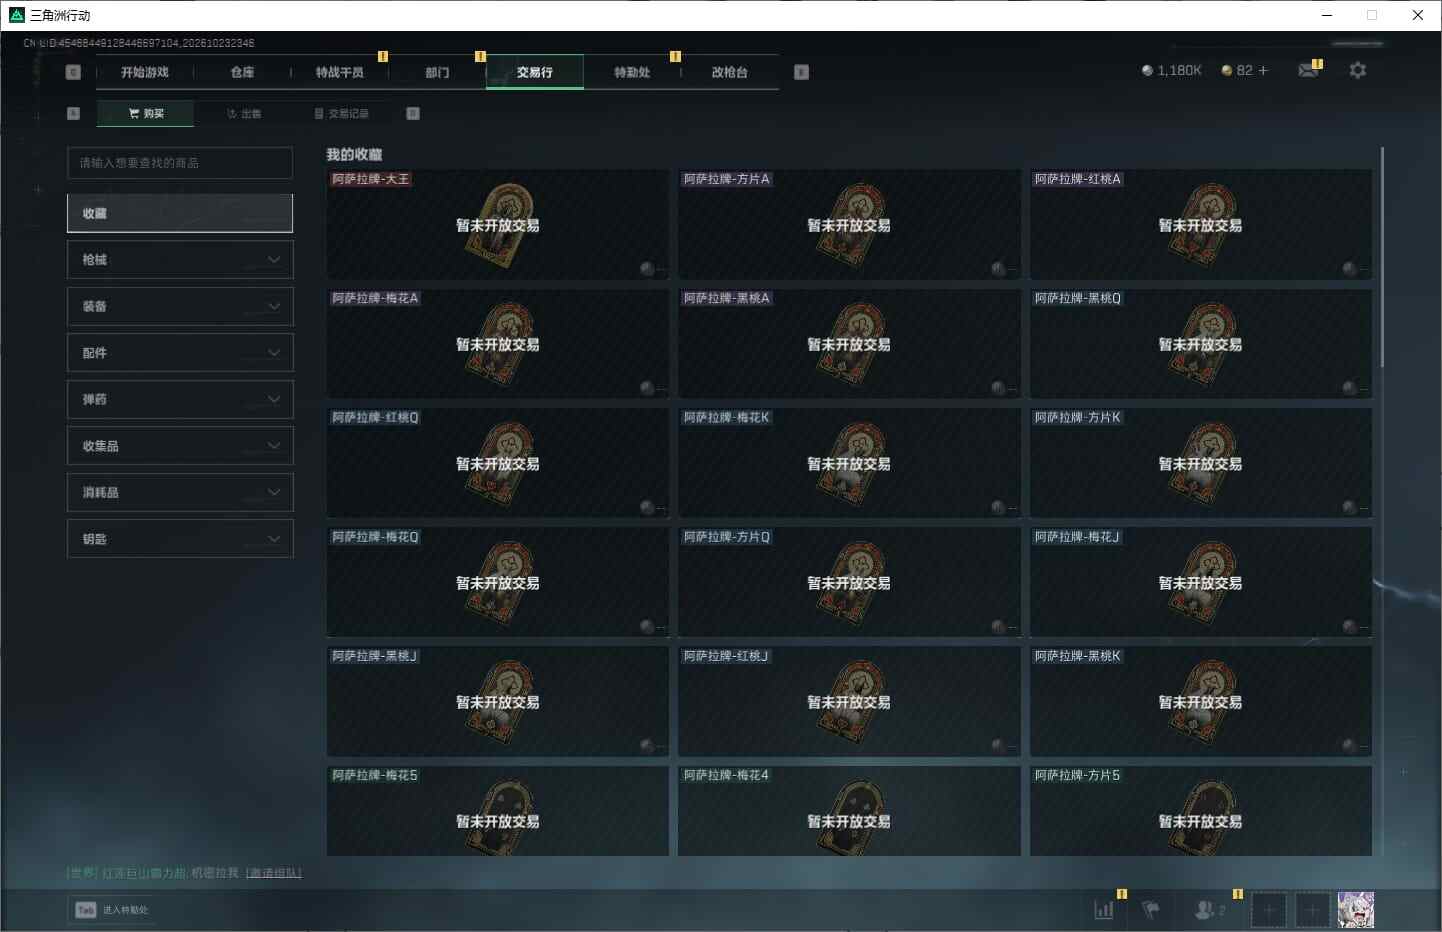The width and height of the screenshot is (1442, 932).
Task: Click the previous sub-tab key icon
Action: [73, 113]
